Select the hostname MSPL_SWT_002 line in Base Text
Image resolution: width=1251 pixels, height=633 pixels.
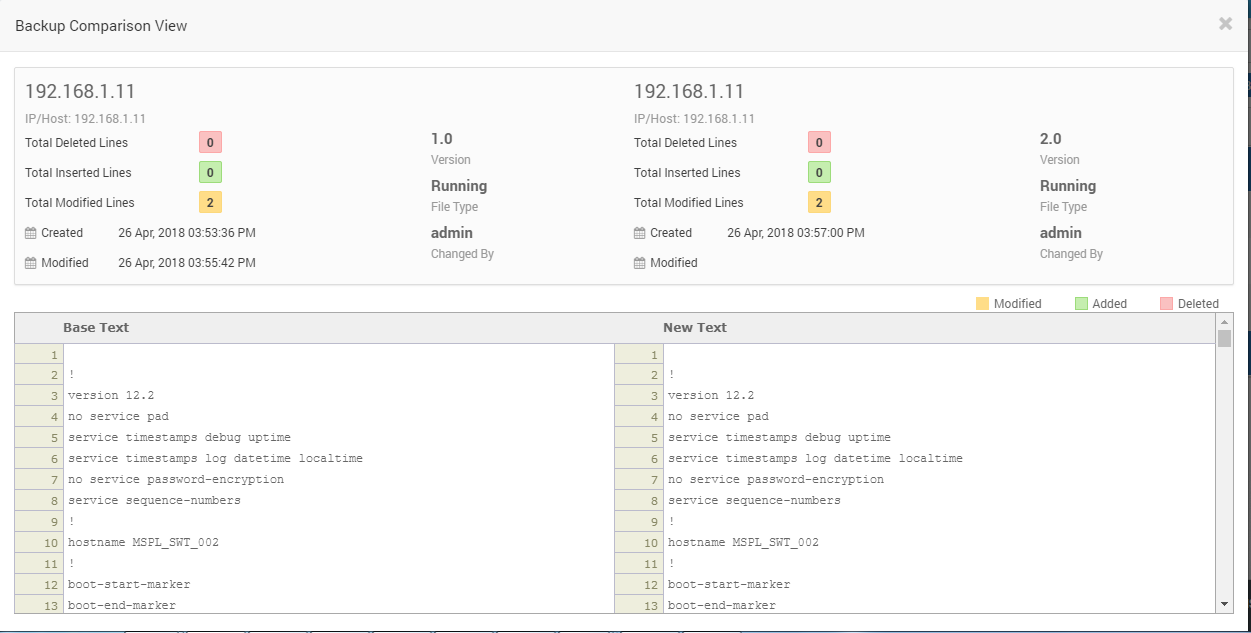(143, 543)
